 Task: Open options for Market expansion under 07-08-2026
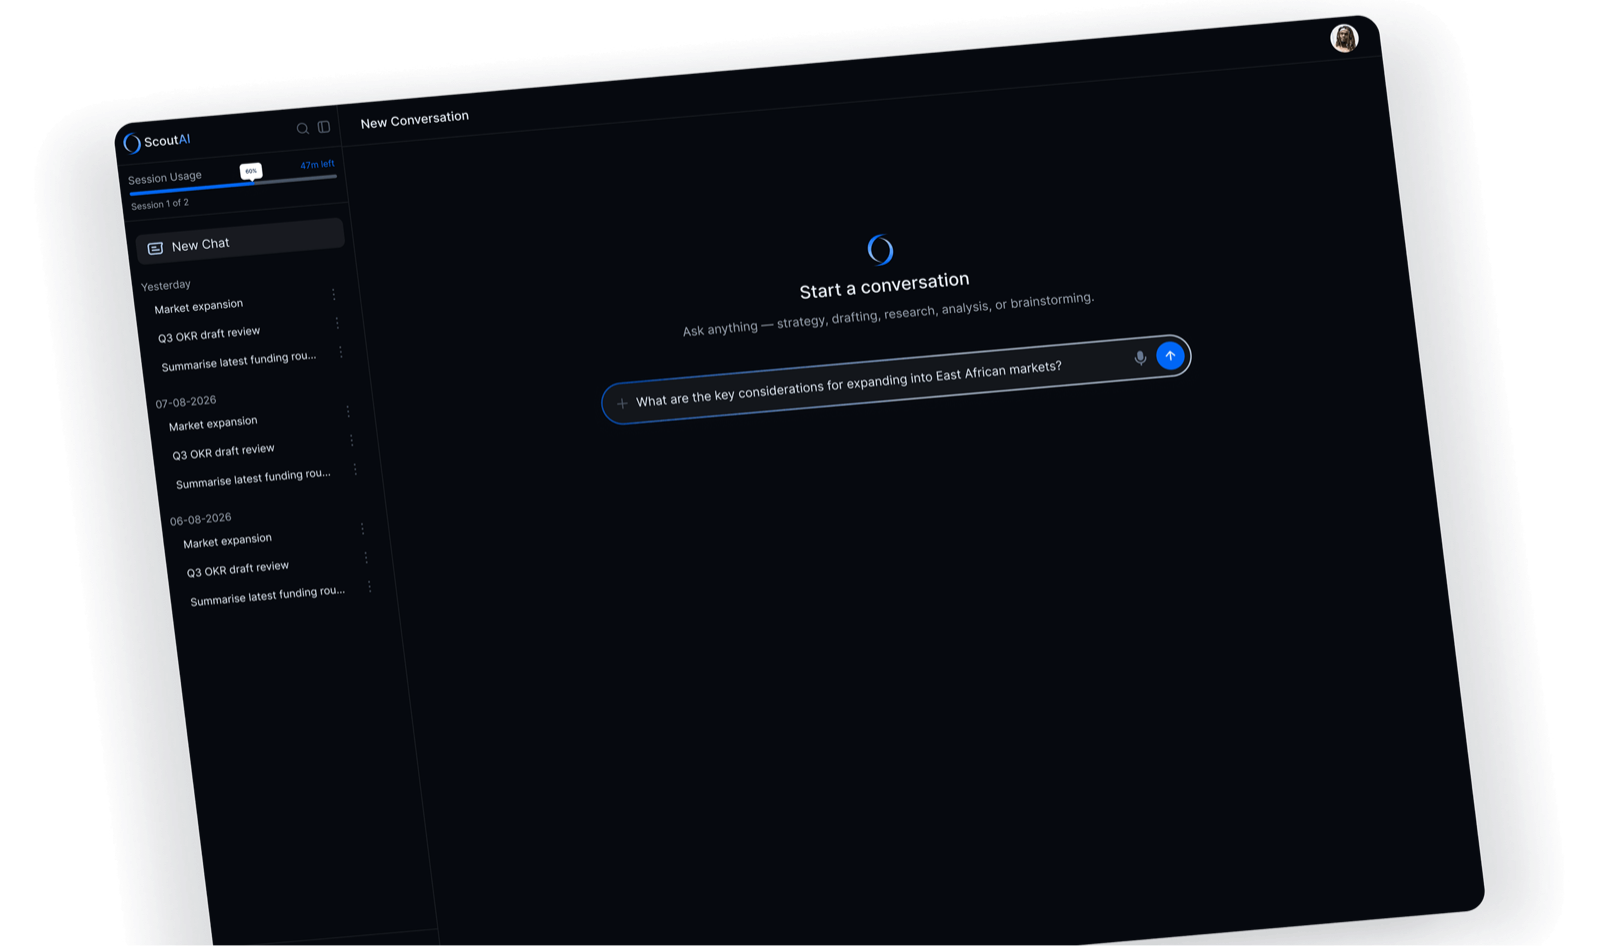(348, 411)
